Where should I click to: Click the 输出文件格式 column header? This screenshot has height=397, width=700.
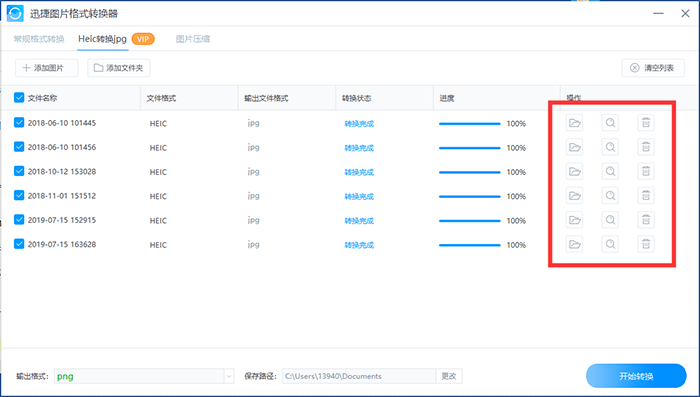[x=266, y=98]
